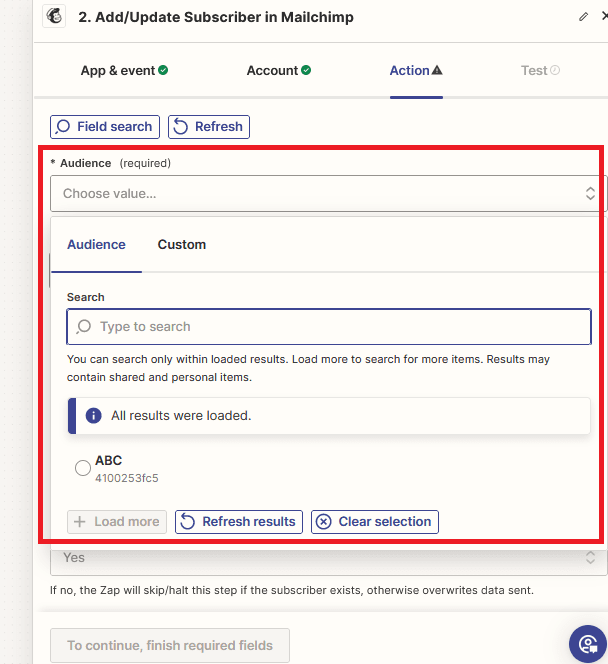Click the info icon beside loaded message
608x664 pixels.
tap(93, 415)
